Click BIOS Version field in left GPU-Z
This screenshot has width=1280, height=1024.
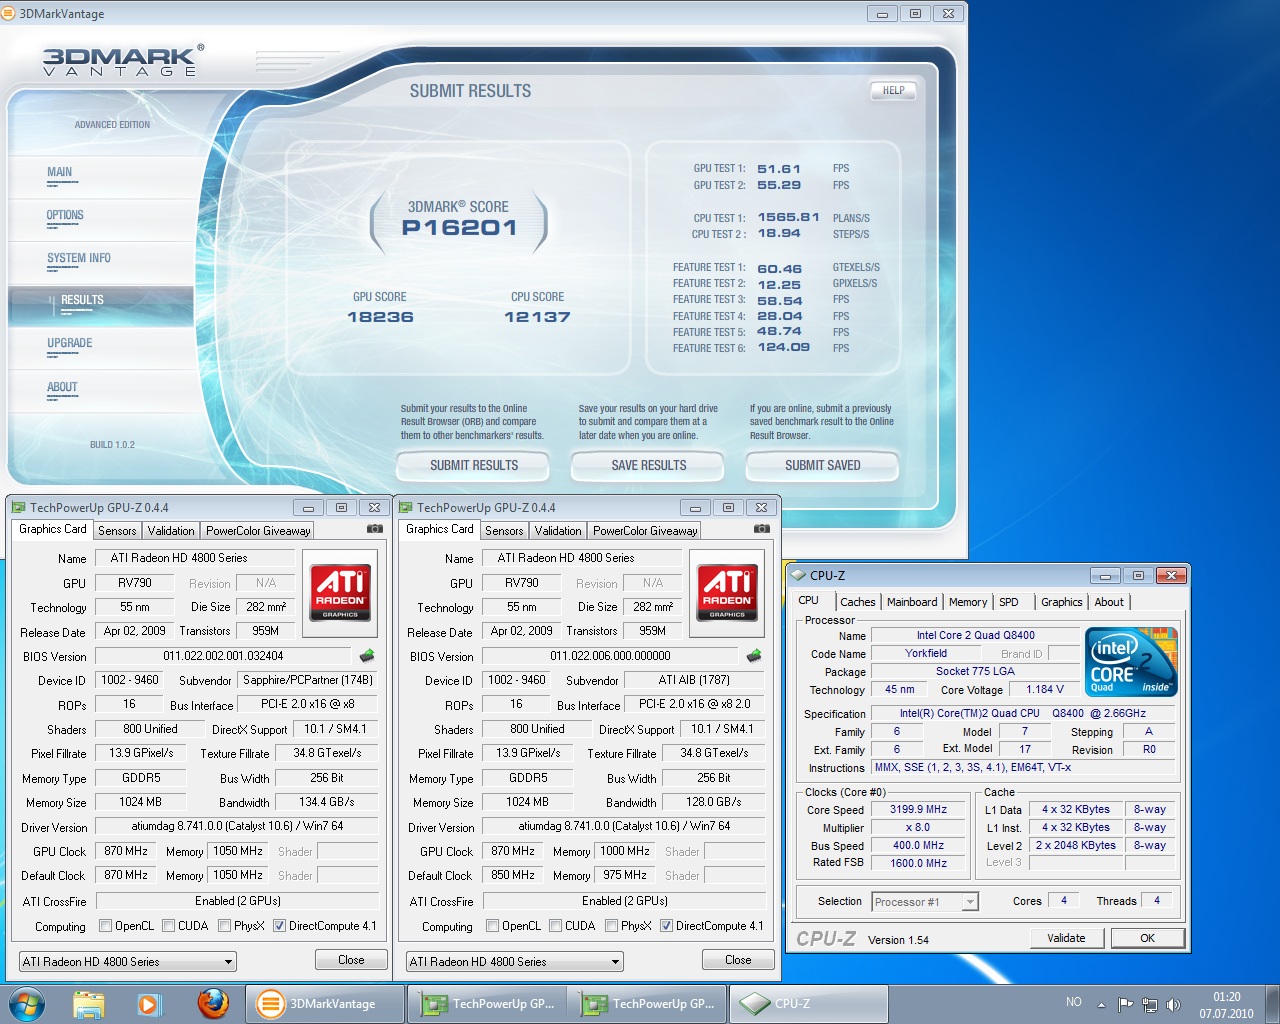(223, 656)
